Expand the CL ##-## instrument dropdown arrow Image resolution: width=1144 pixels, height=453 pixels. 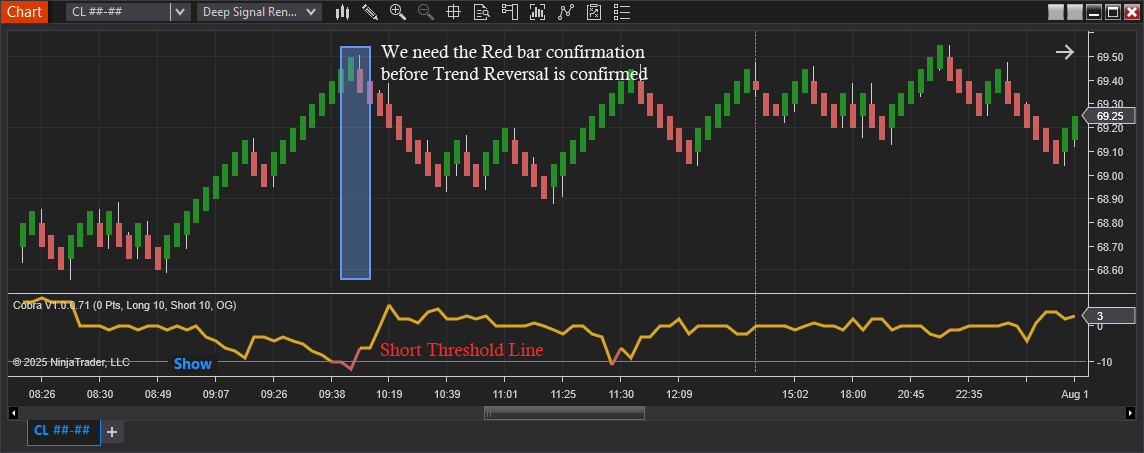pos(179,12)
